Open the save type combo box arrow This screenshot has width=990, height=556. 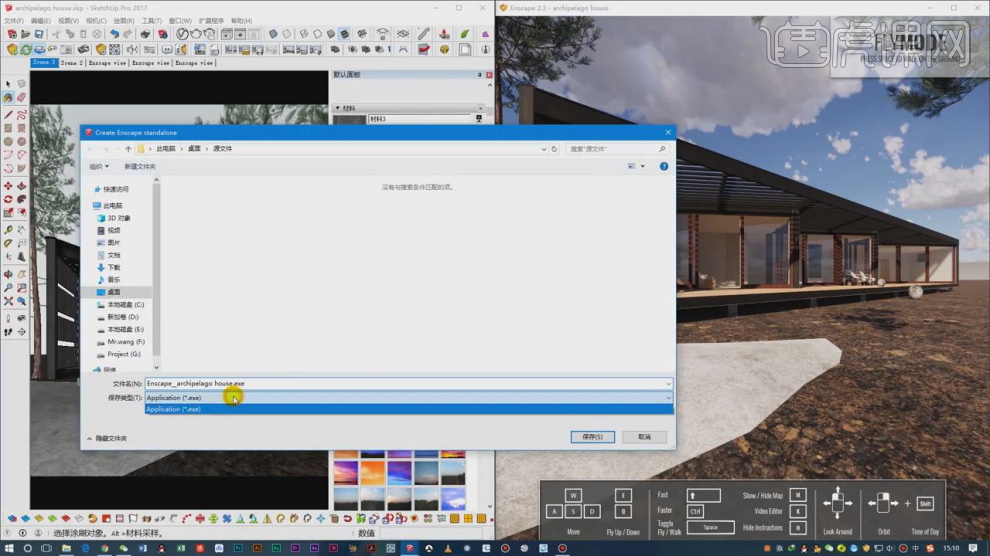668,398
